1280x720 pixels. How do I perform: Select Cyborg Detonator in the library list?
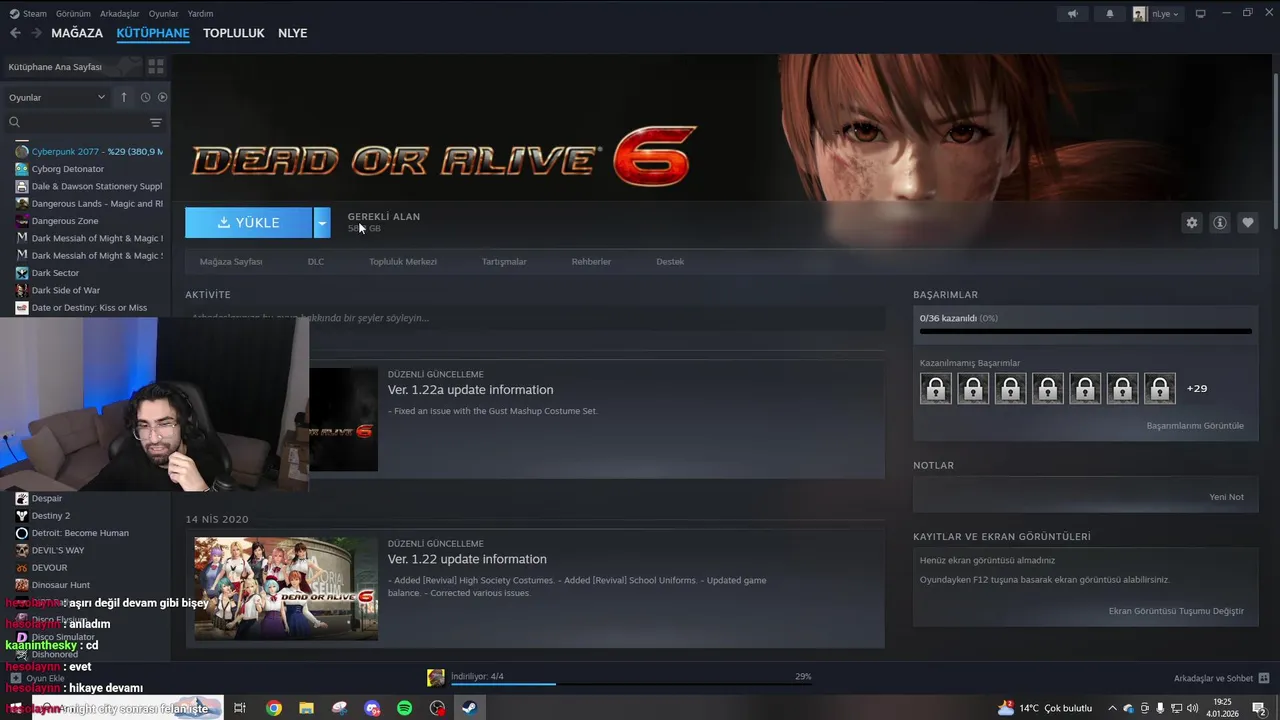point(67,169)
